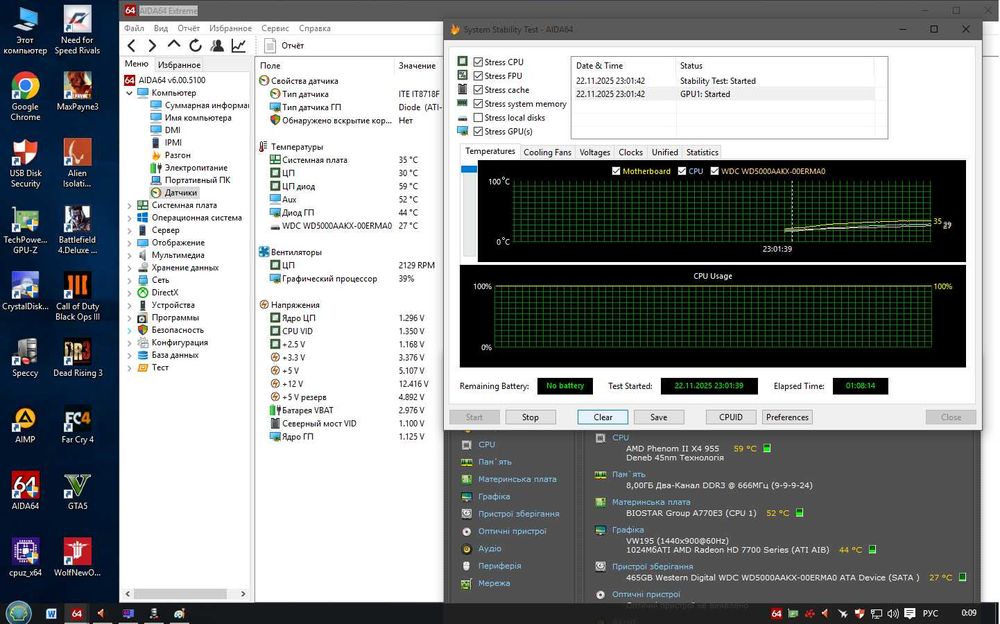Open cpuz_x64 desktop icon
Screen dimensions: 1000x624
pos(26,557)
